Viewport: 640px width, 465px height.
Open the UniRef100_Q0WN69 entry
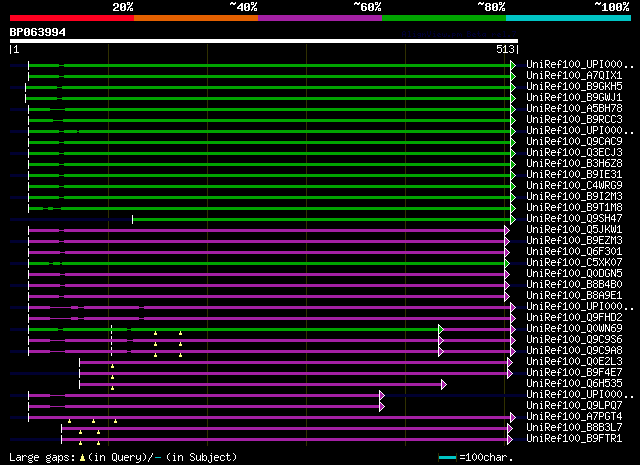[x=574, y=329]
